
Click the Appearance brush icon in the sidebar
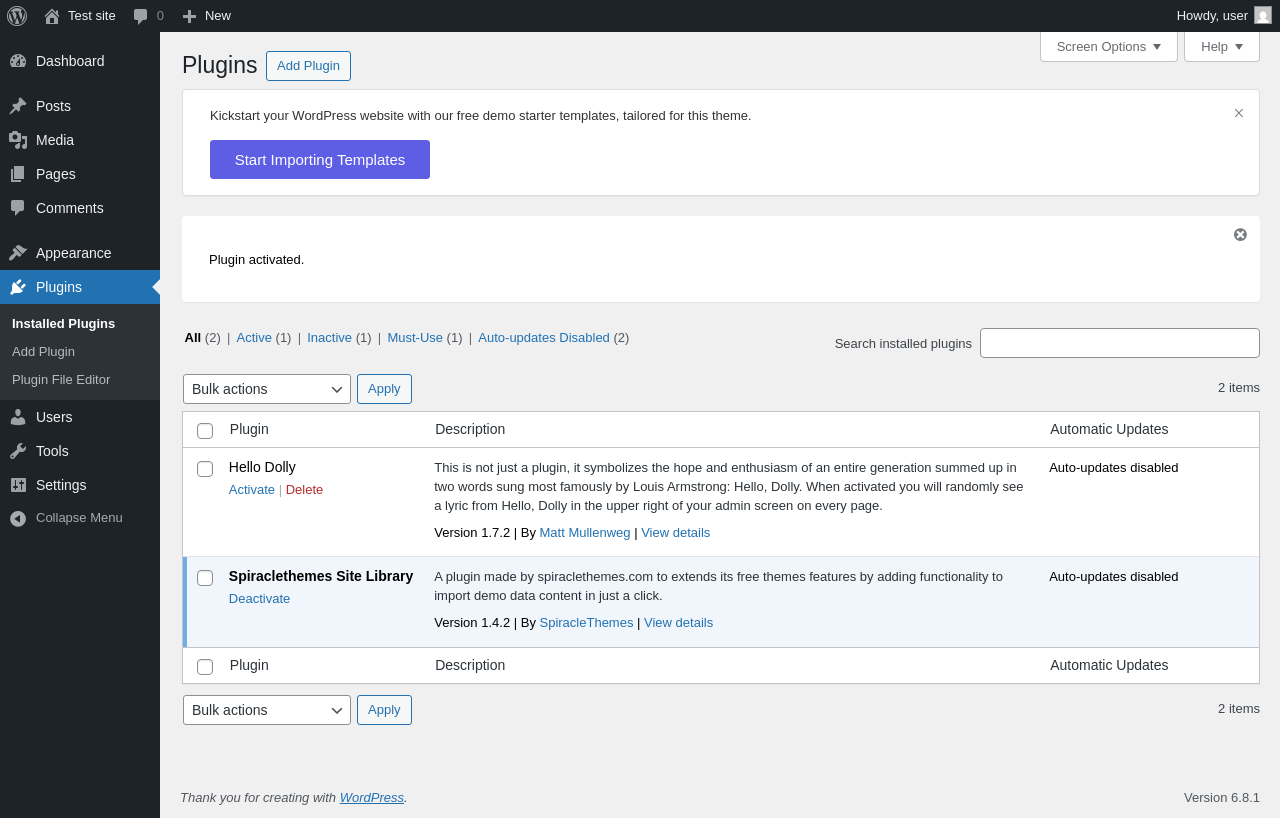pos(18,253)
